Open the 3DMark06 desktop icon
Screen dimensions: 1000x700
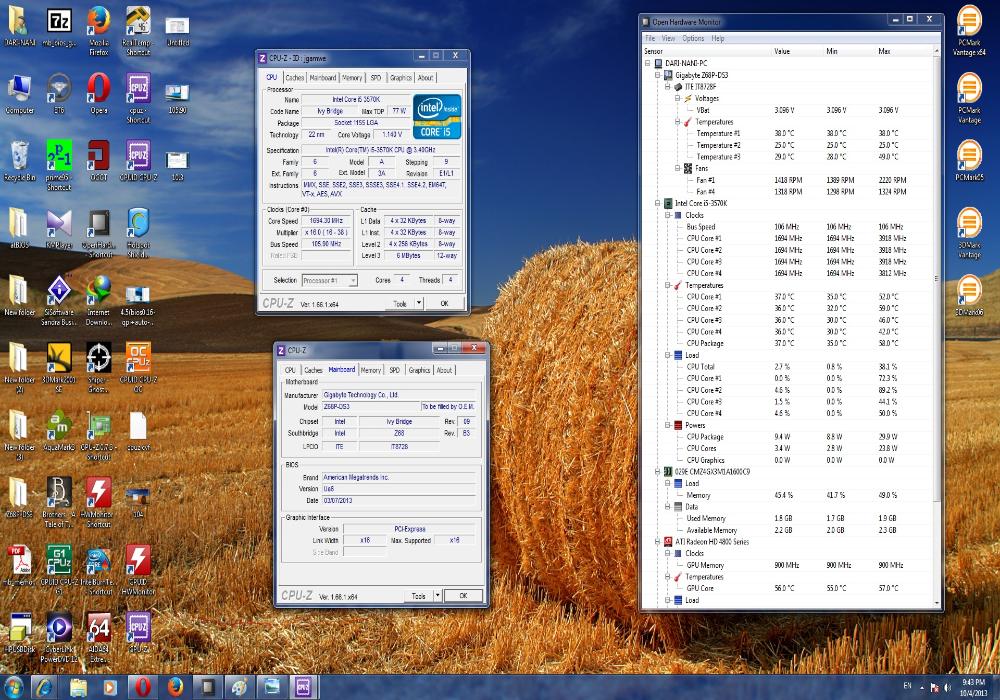tap(969, 295)
